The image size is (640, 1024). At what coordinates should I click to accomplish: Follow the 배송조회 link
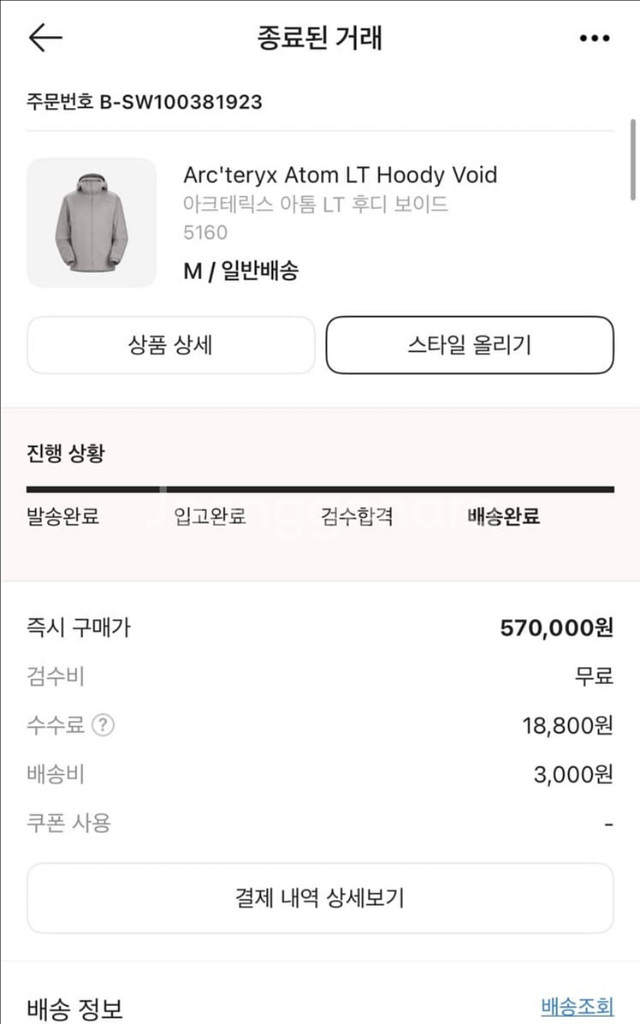(x=577, y=1005)
